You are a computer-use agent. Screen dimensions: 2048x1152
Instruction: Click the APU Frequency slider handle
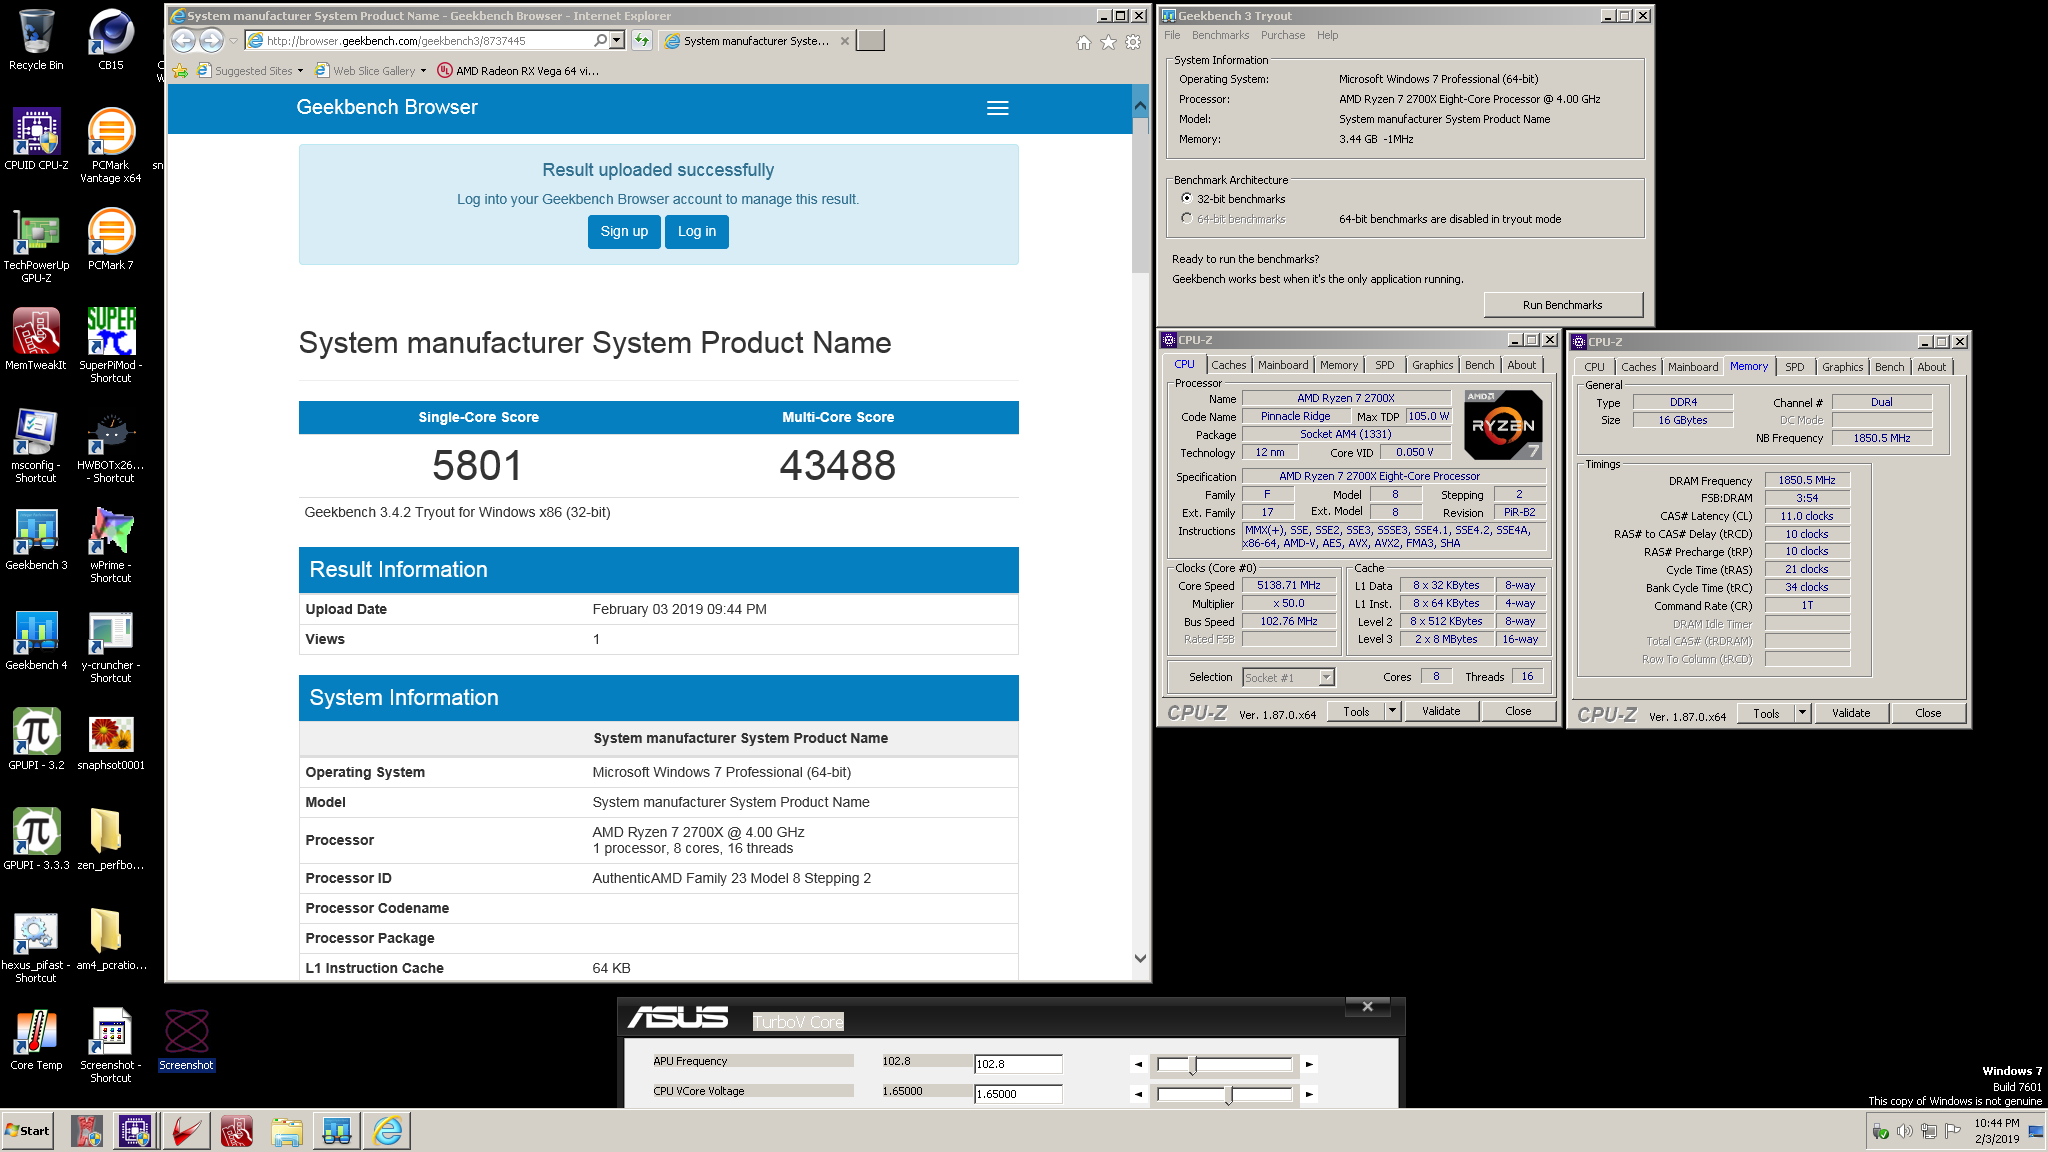pyautogui.click(x=1192, y=1065)
